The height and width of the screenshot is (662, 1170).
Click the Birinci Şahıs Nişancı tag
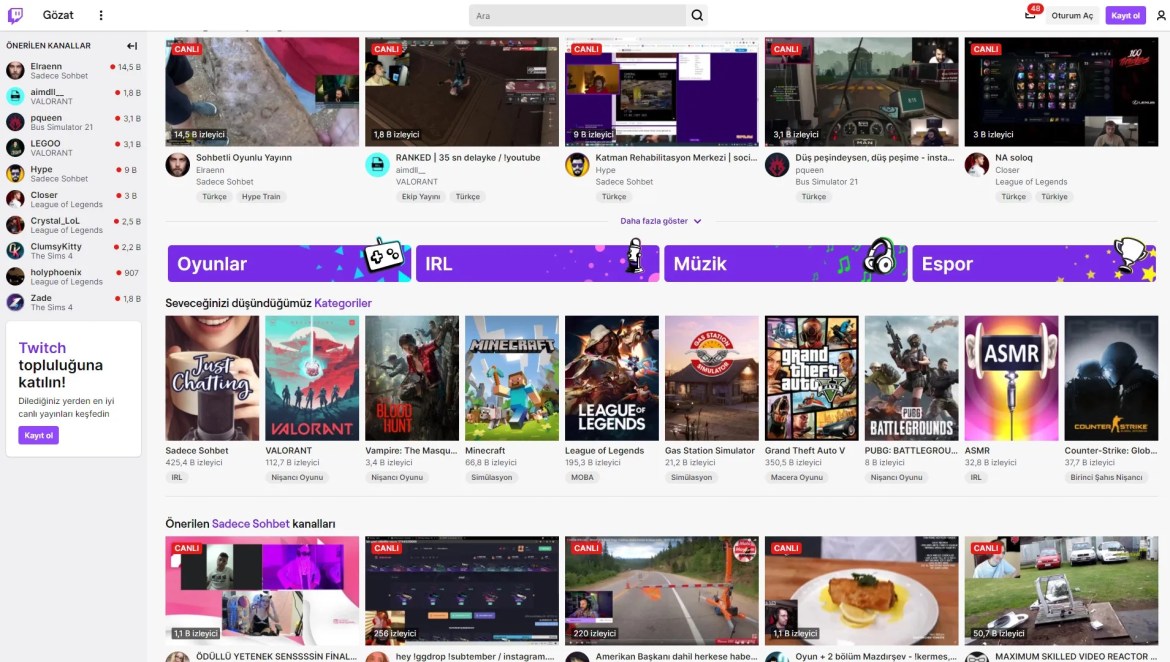pos(1107,478)
